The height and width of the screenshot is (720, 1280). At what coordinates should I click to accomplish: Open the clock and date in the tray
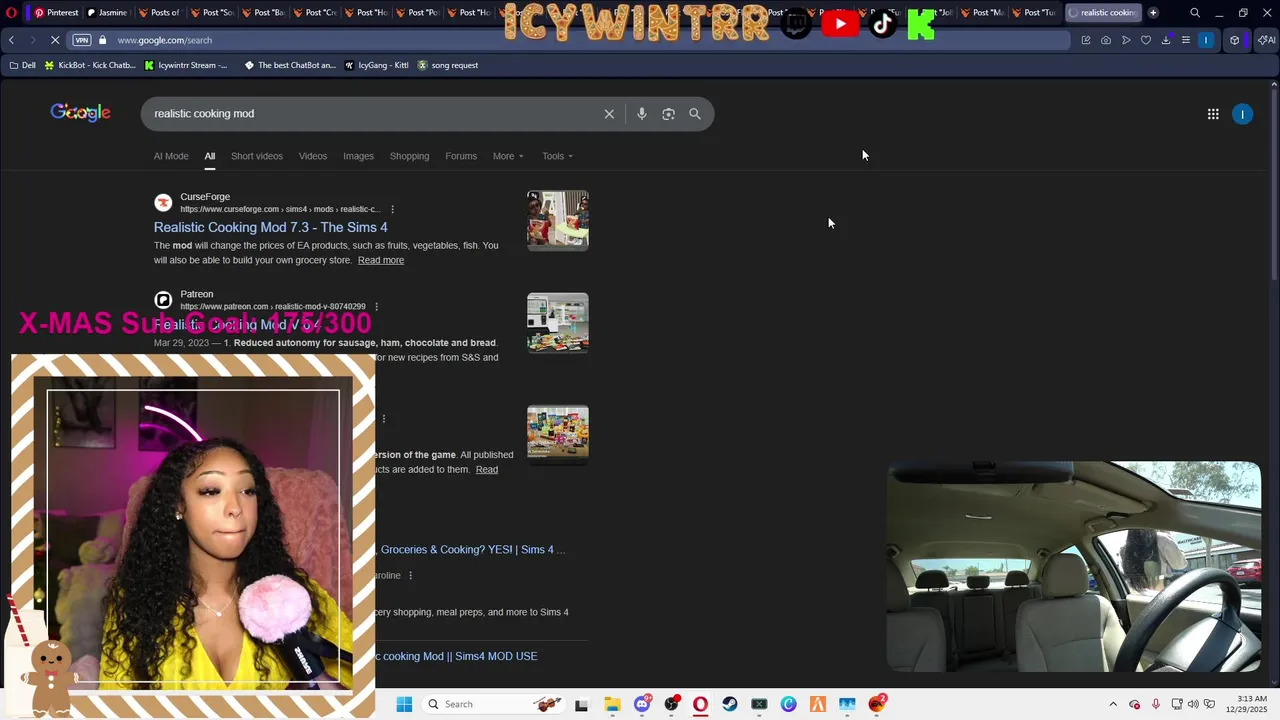click(x=1246, y=704)
